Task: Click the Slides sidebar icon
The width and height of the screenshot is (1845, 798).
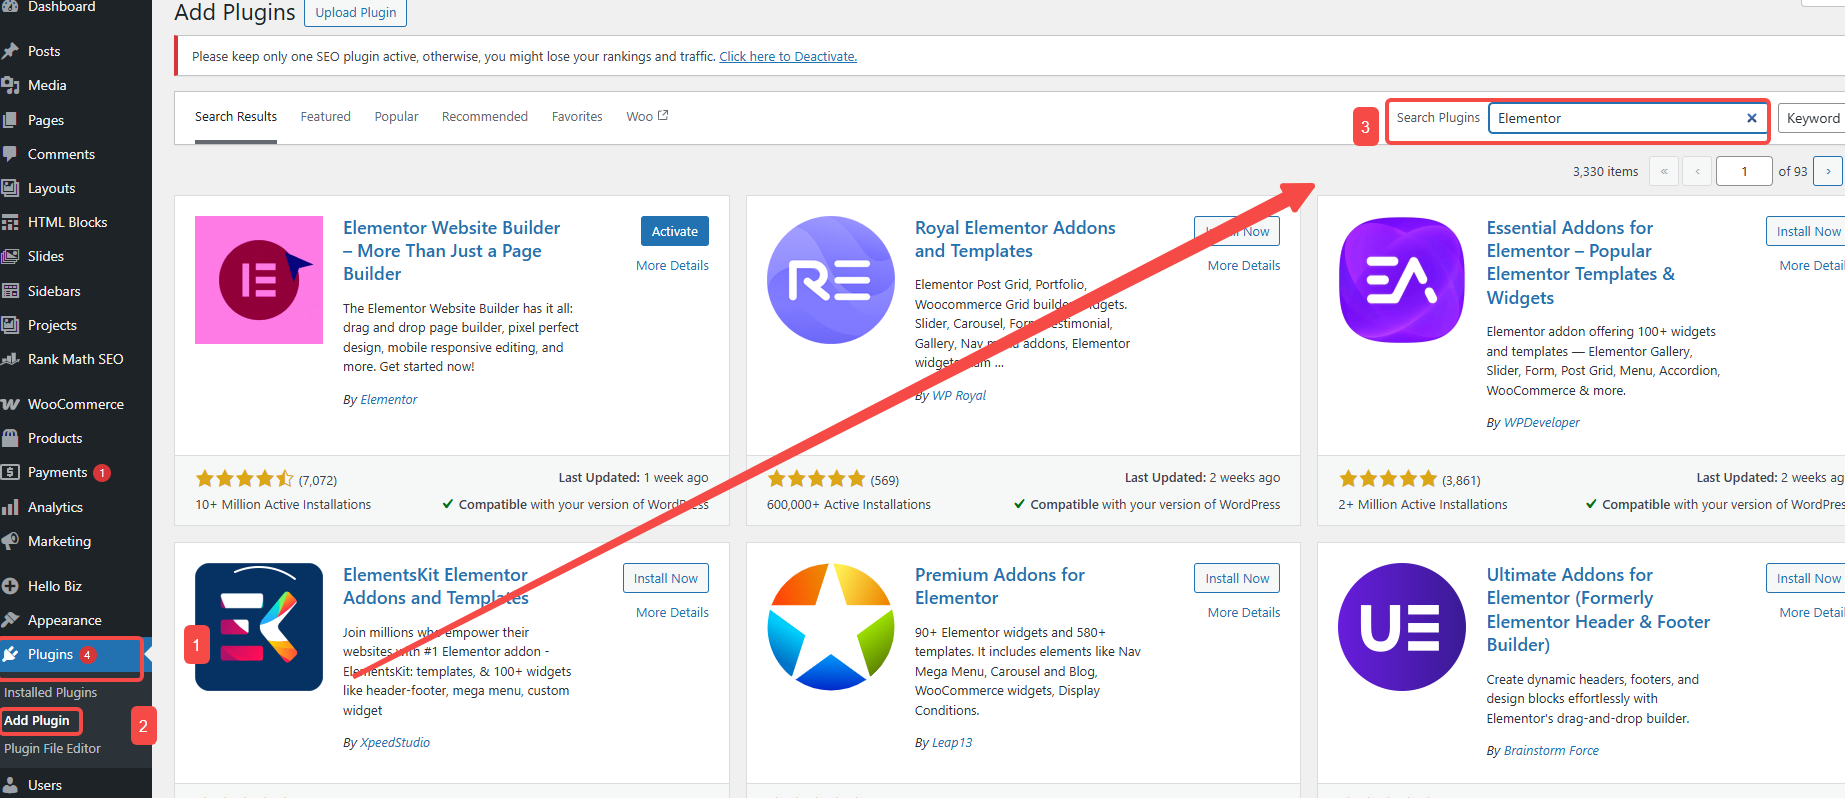Action: [10, 256]
